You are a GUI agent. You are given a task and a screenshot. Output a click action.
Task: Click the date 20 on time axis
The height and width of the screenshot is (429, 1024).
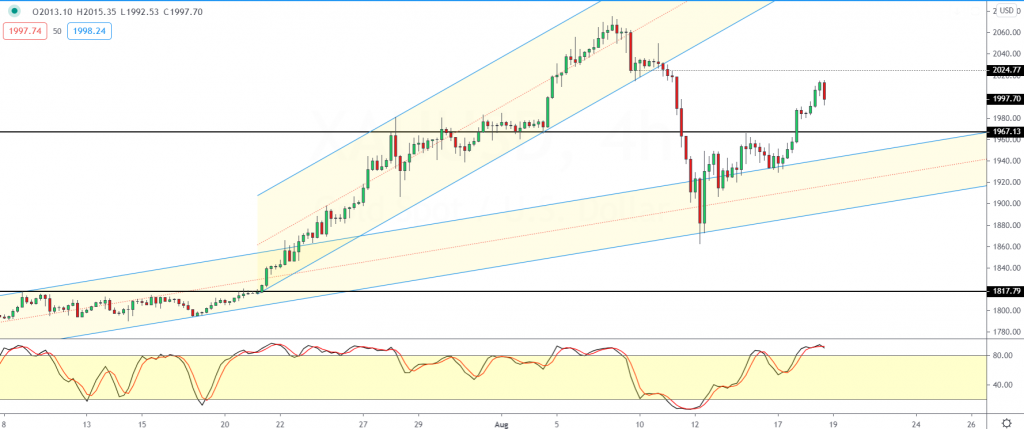(225, 422)
